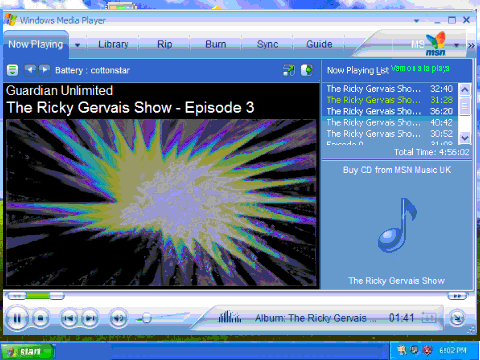Skip to the previous track

69,319
